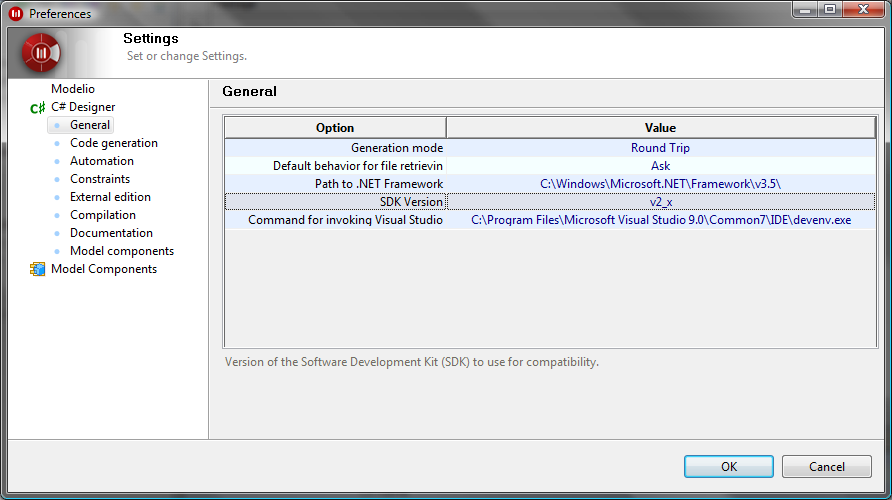Click the Modelio logo in the Preferences title bar
Screen dimensions: 892x500
pos(16,14)
